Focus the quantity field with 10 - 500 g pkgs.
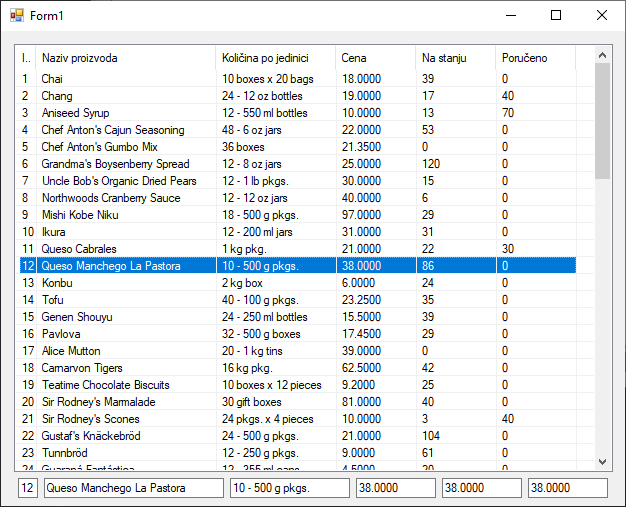The height and width of the screenshot is (507, 626). pyautogui.click(x=289, y=488)
